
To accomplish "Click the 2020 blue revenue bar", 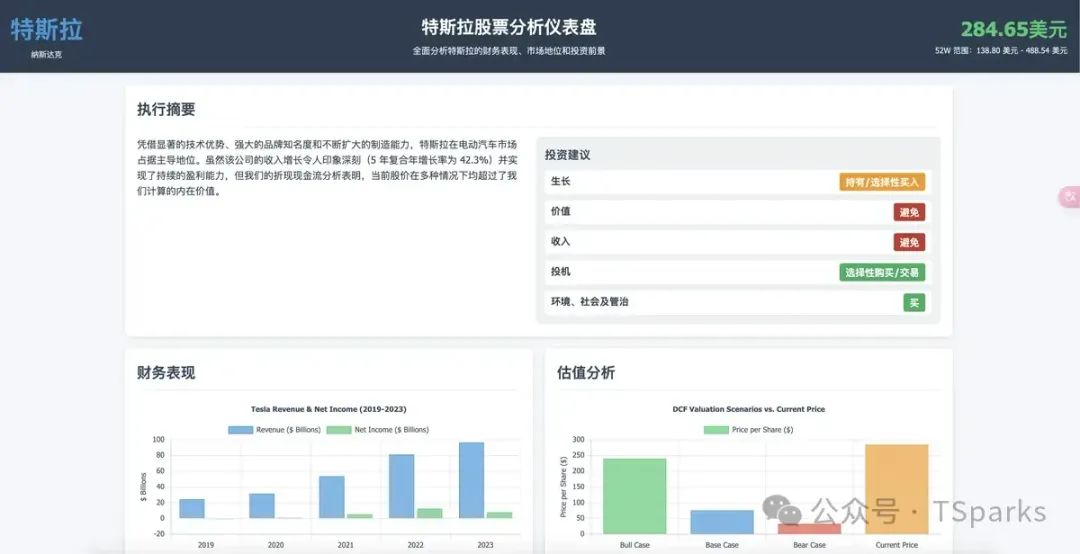I will (x=262, y=506).
